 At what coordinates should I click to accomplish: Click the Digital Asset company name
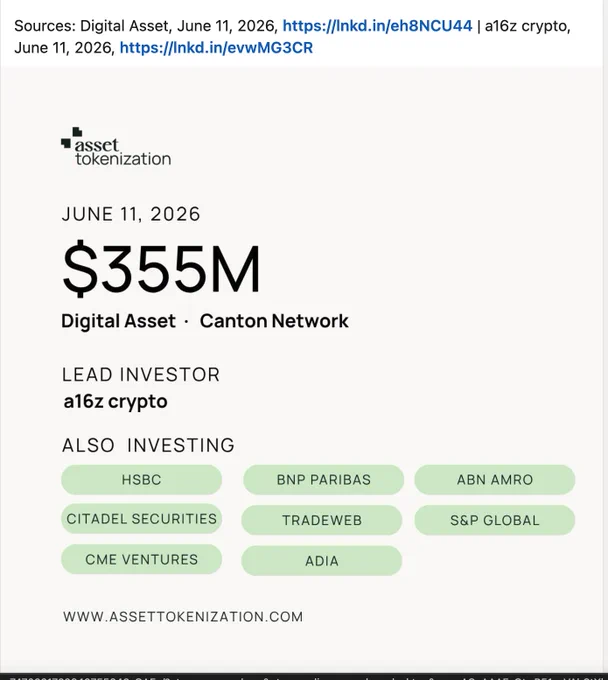click(118, 321)
